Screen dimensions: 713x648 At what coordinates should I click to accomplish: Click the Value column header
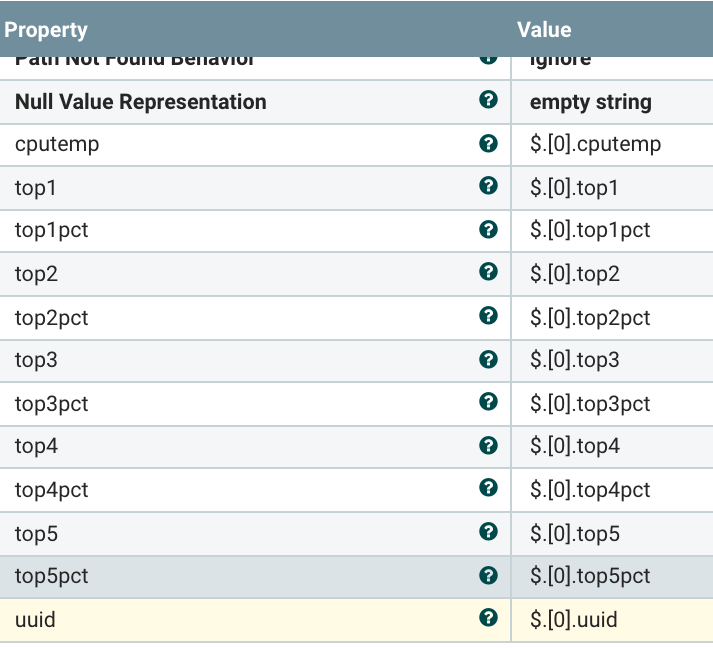[x=544, y=30]
